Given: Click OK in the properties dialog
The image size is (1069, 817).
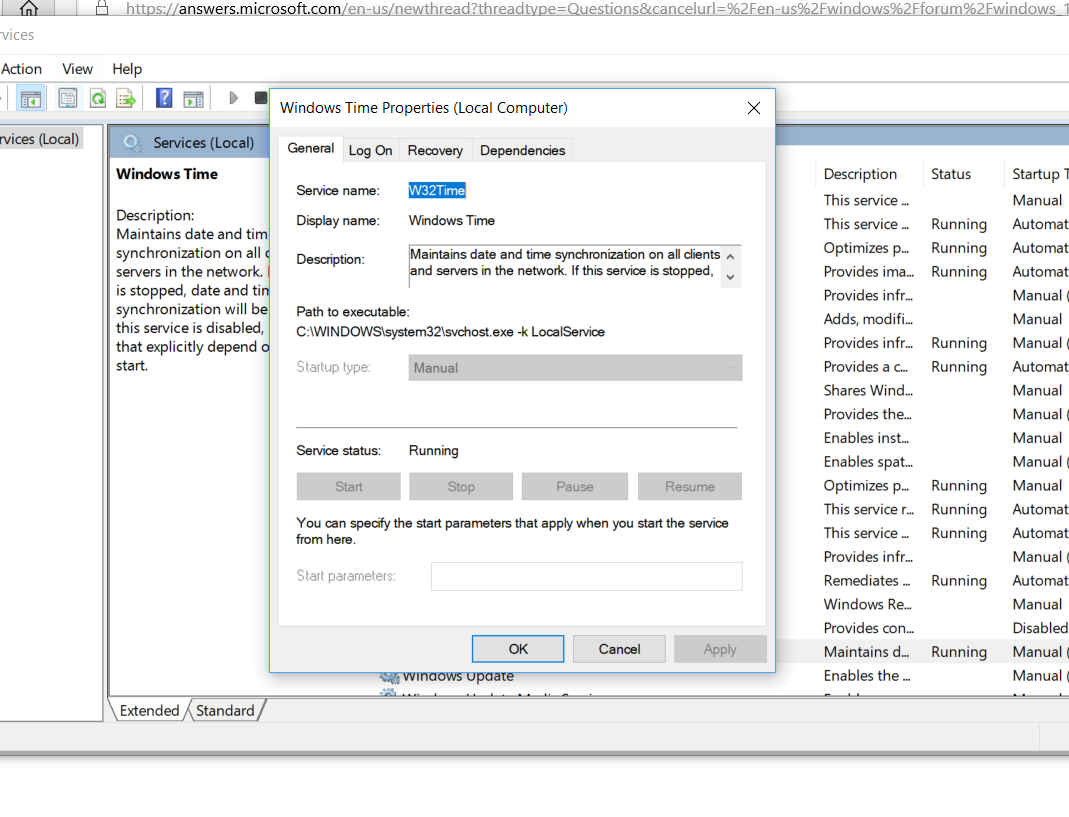Looking at the screenshot, I should (x=518, y=649).
